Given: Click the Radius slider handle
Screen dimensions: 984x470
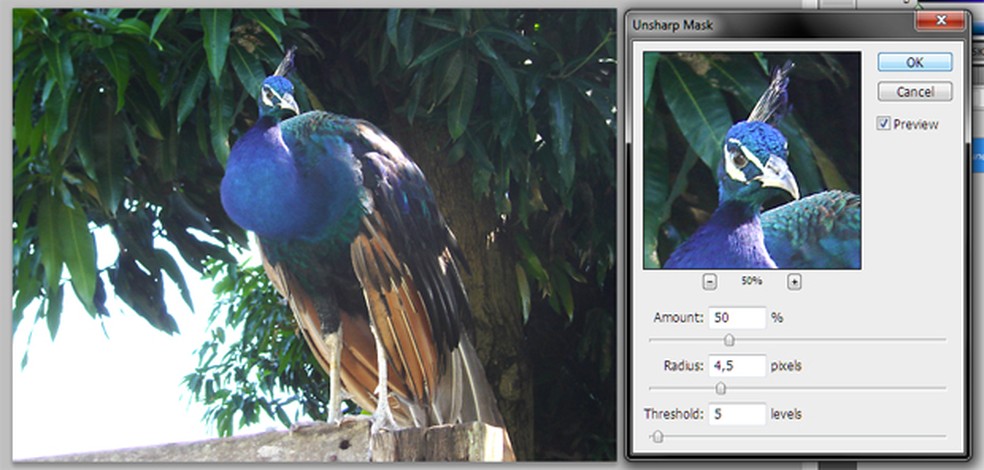Looking at the screenshot, I should pos(721,388).
